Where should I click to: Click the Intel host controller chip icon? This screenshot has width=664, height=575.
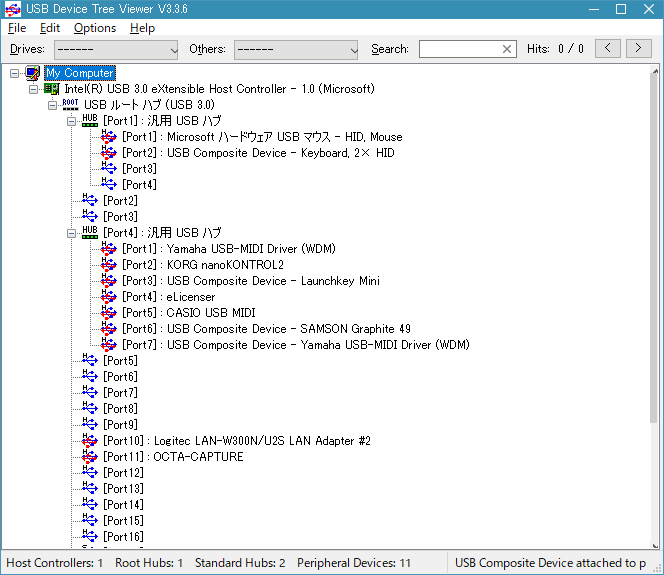(52, 89)
